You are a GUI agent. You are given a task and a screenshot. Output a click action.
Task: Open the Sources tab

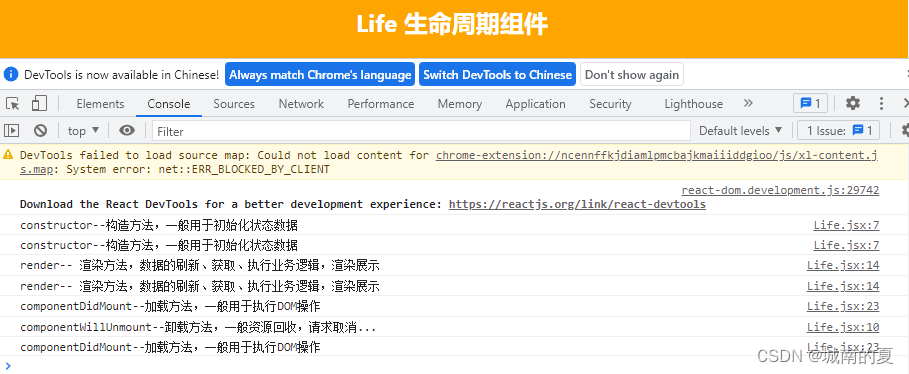(x=234, y=104)
